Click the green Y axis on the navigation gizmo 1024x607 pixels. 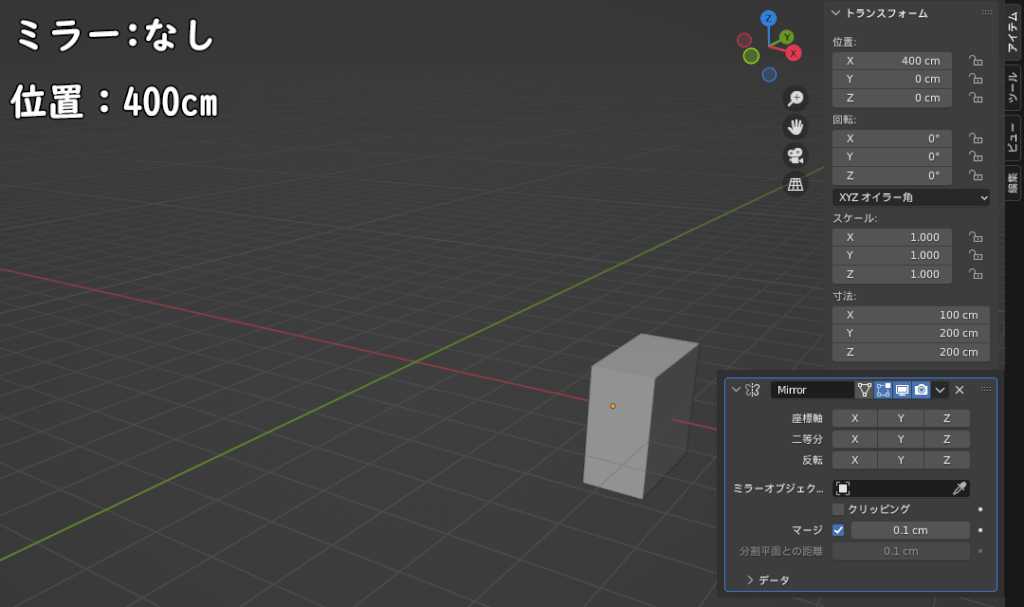point(786,37)
